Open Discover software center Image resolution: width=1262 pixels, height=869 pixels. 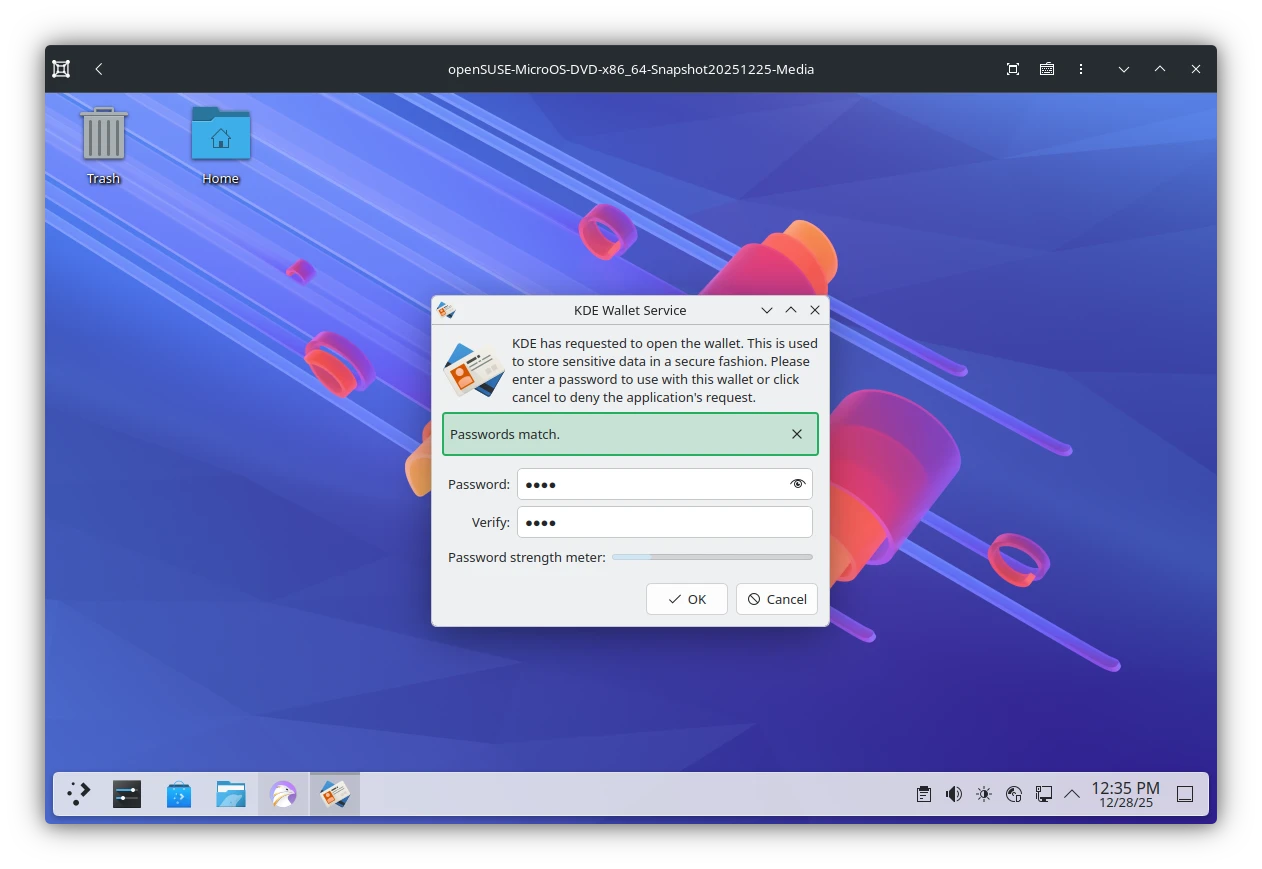(179, 793)
